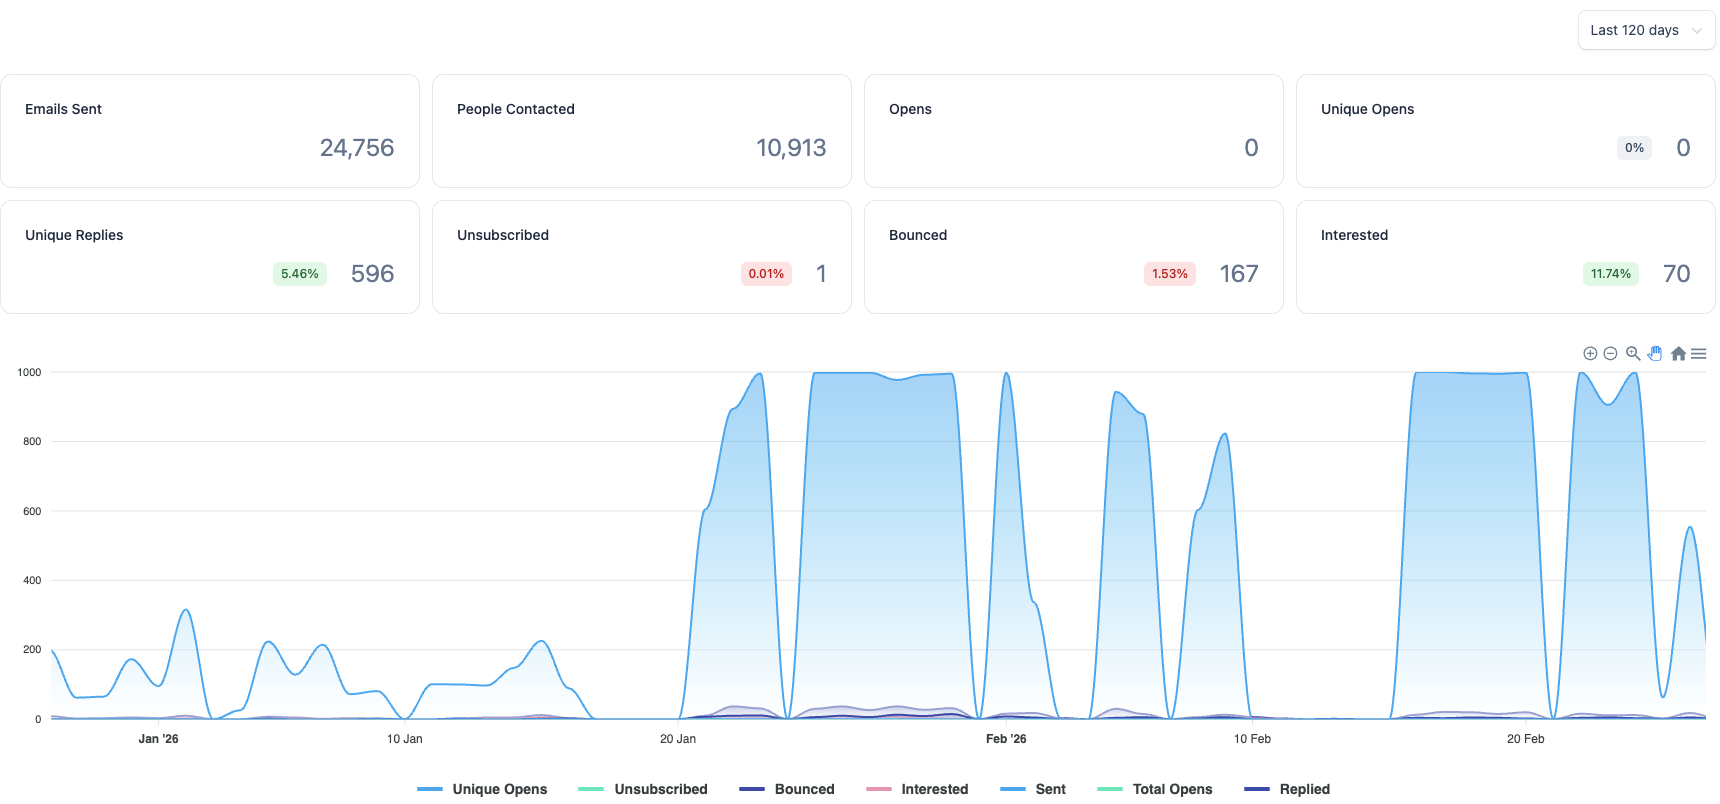Click the 400 y-axis label
1720x804 pixels.
click(32, 580)
